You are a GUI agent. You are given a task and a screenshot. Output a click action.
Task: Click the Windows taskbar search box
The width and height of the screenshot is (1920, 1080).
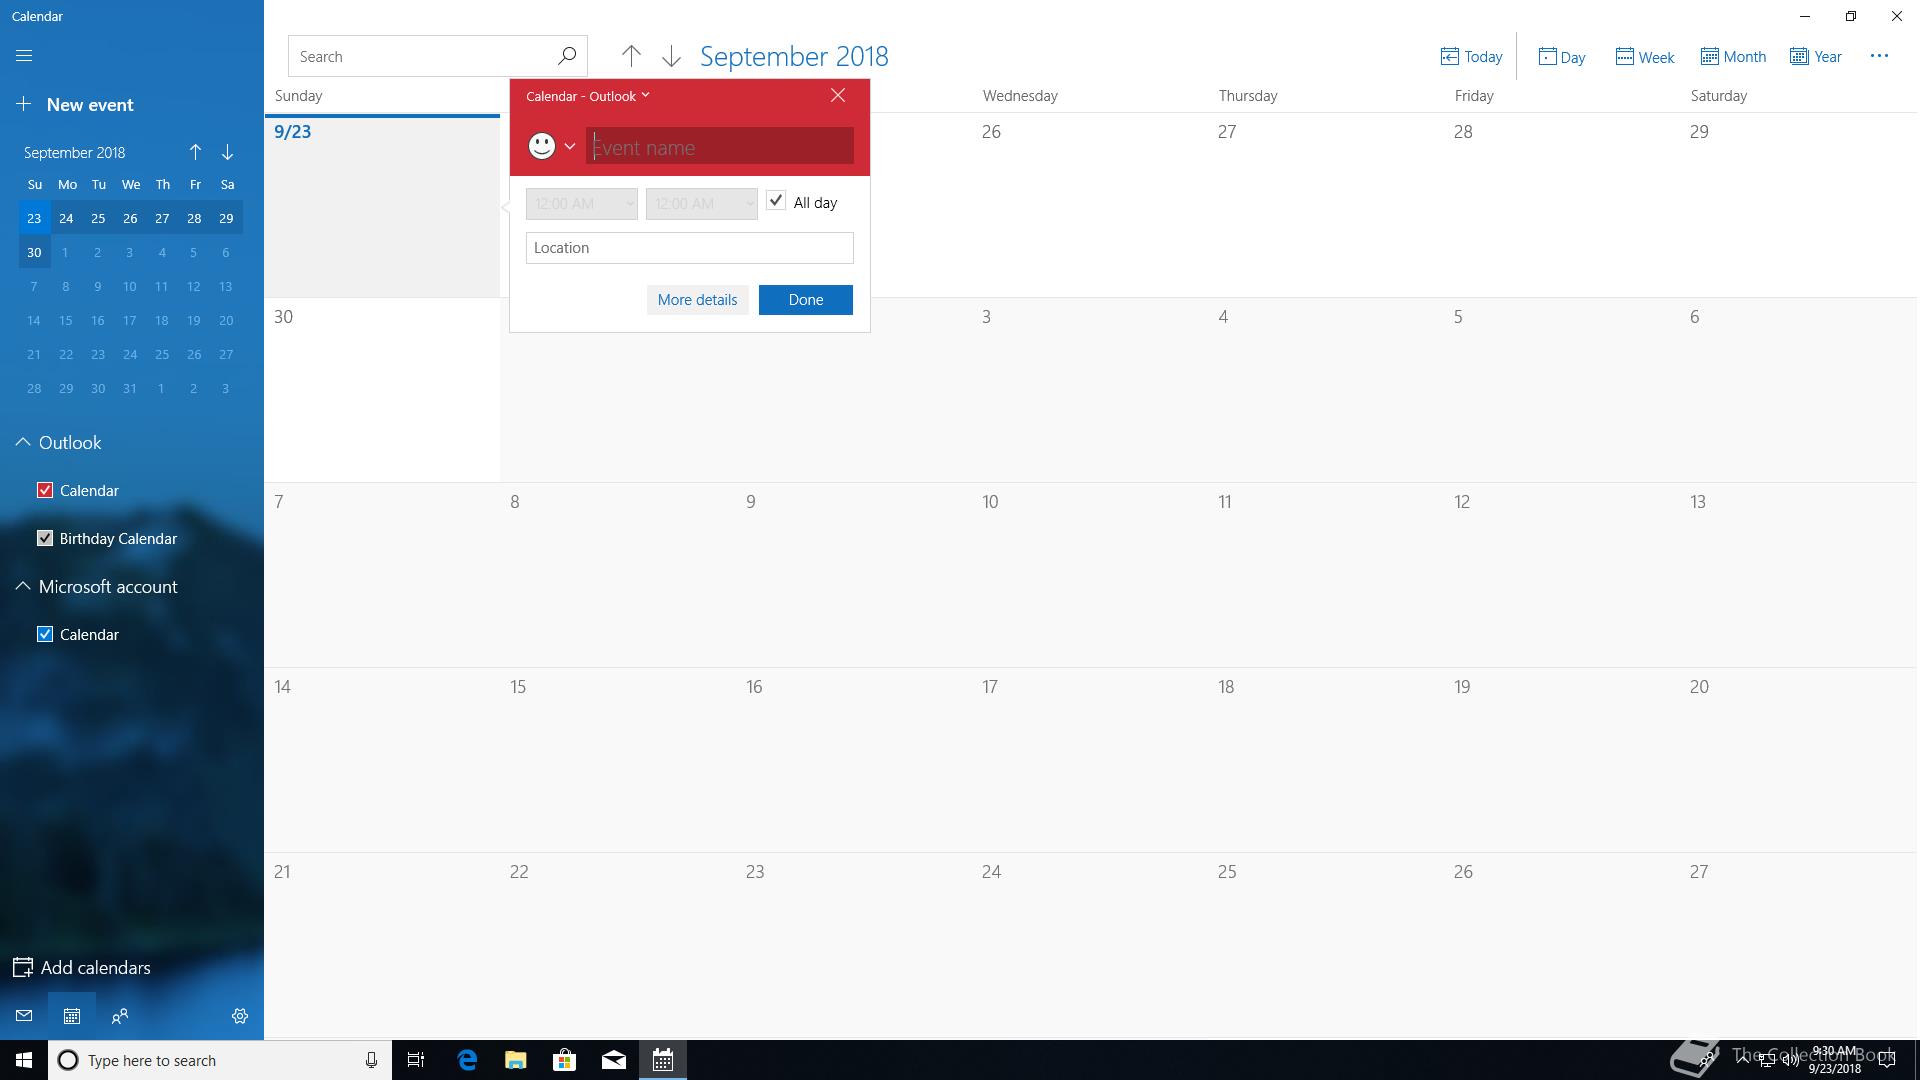click(x=220, y=1060)
